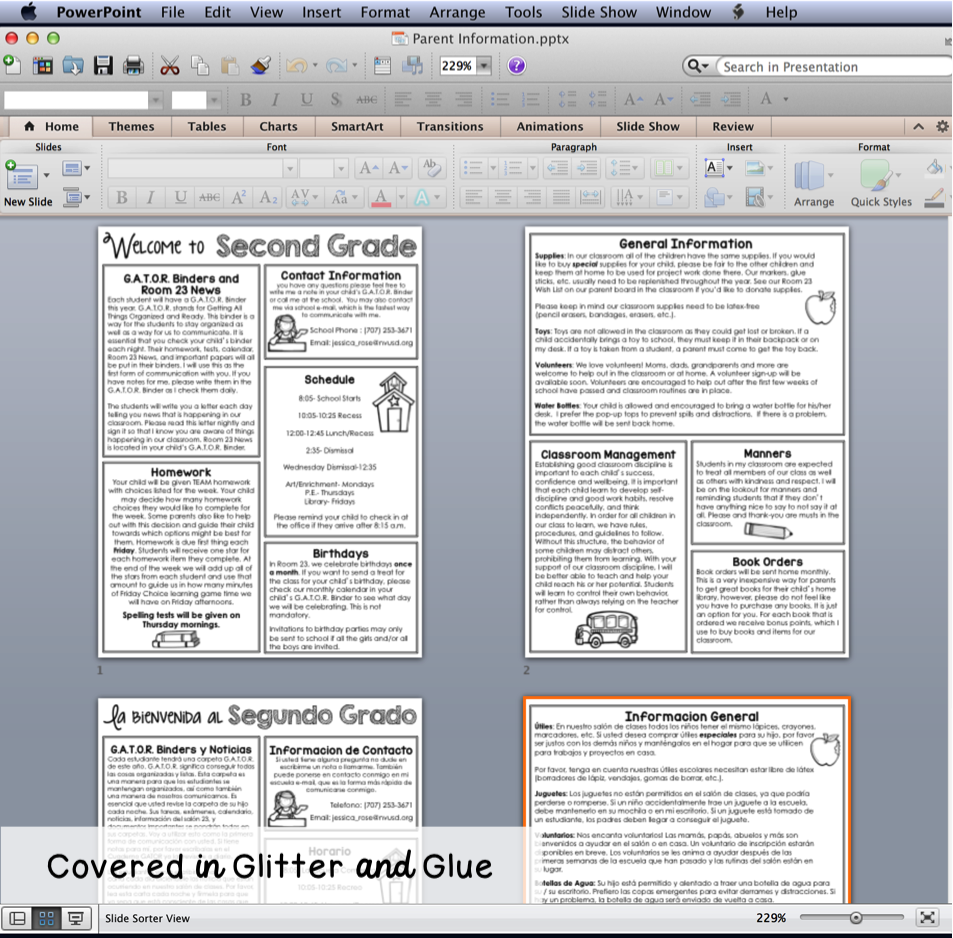953x938 pixels.
Task: Switch to Slide Show view button
Action: click(76, 918)
